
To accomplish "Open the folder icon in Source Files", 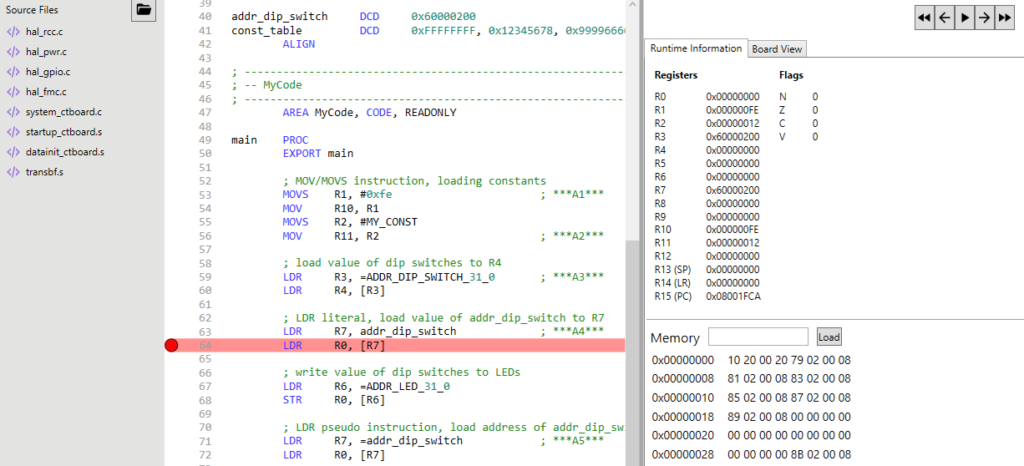I will tap(144, 10).
